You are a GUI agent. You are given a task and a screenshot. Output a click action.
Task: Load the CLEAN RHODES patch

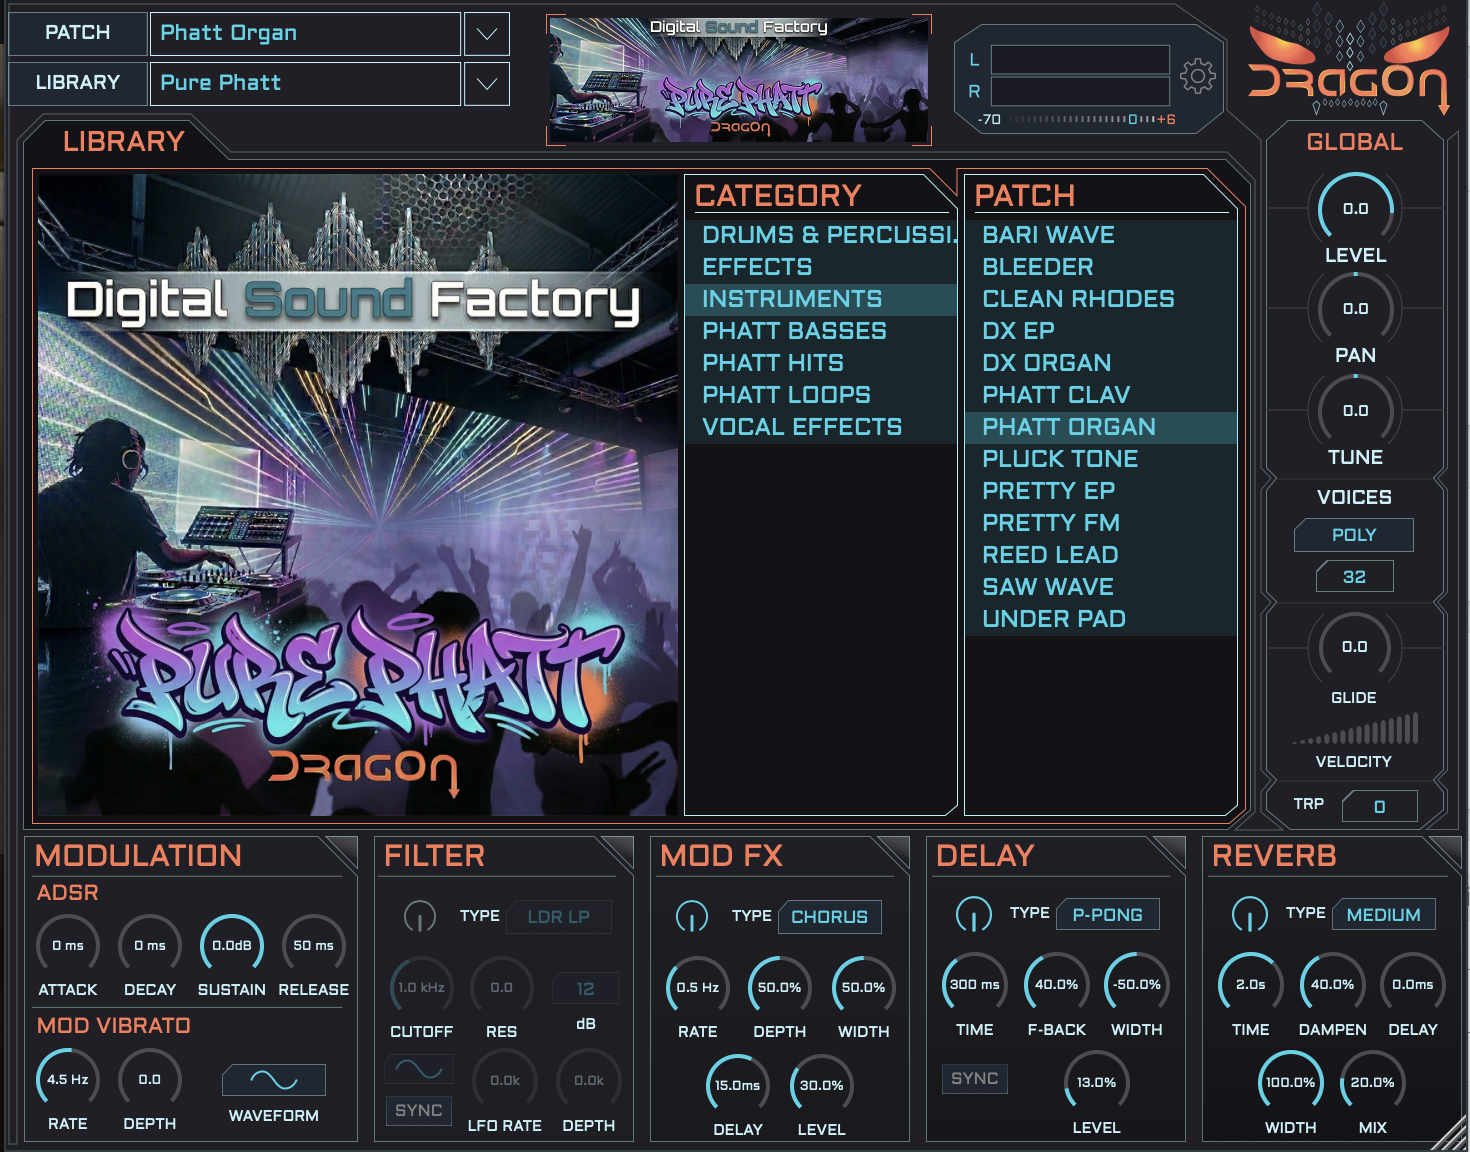click(x=1101, y=299)
